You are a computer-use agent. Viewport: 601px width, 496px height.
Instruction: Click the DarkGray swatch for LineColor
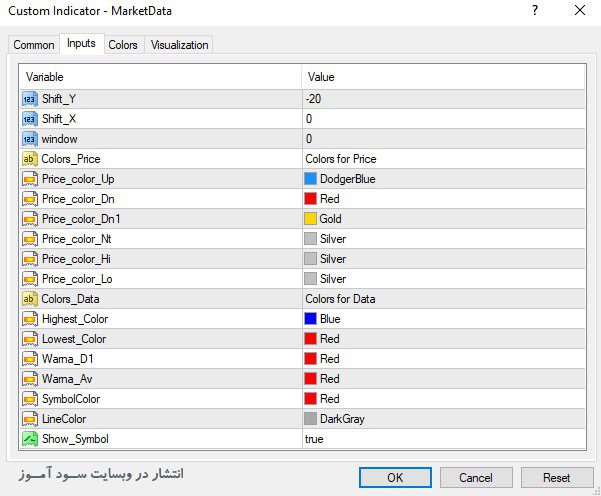coord(310,419)
